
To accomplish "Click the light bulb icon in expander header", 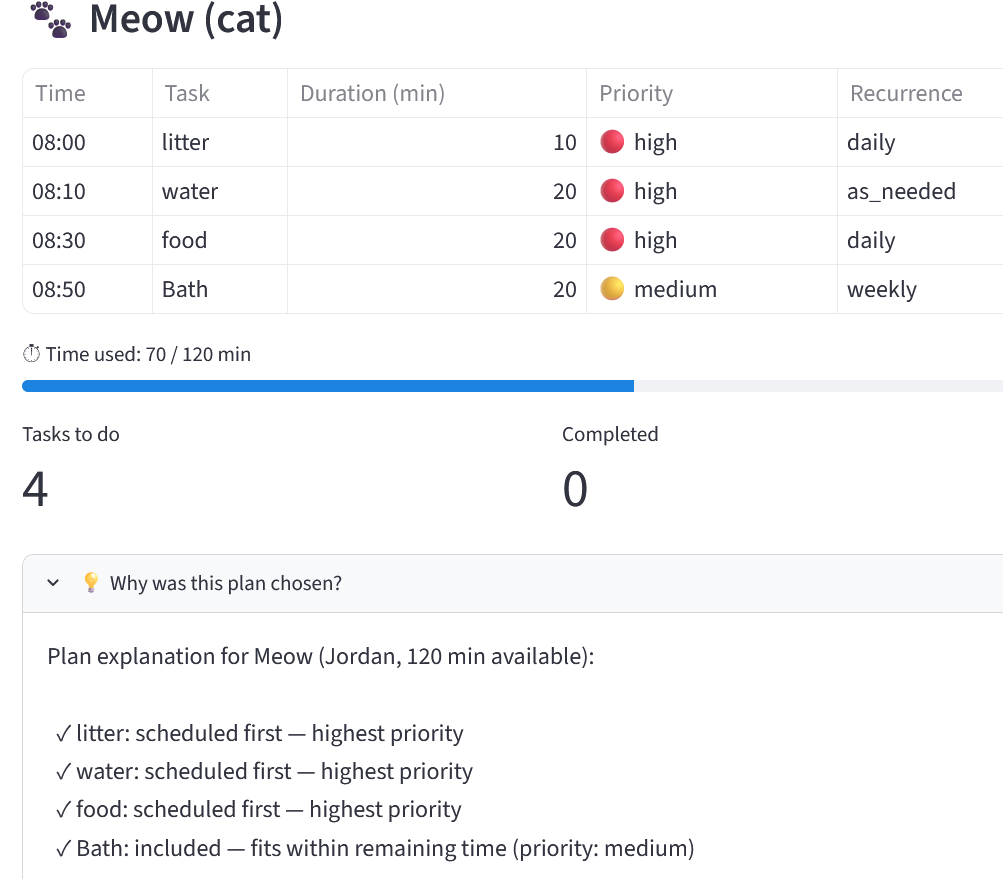I will coord(91,583).
